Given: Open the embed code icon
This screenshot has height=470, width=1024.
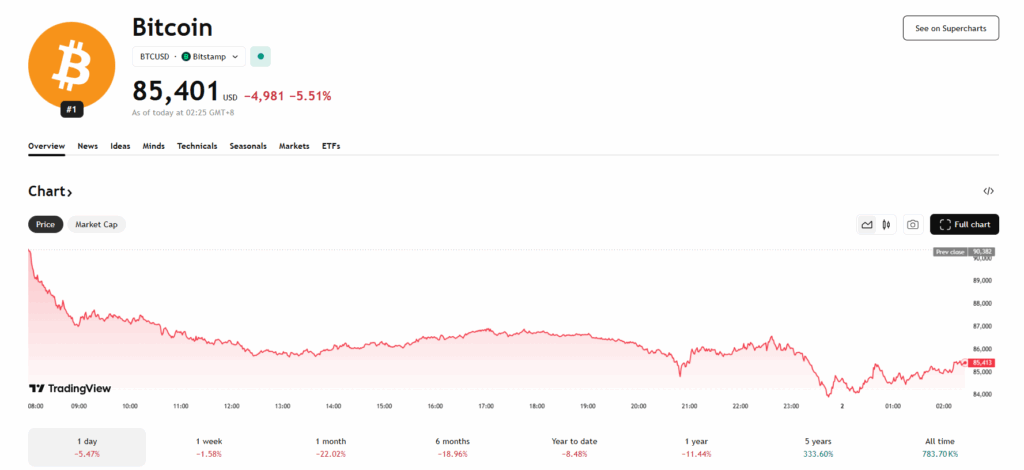Looking at the screenshot, I should (988, 191).
